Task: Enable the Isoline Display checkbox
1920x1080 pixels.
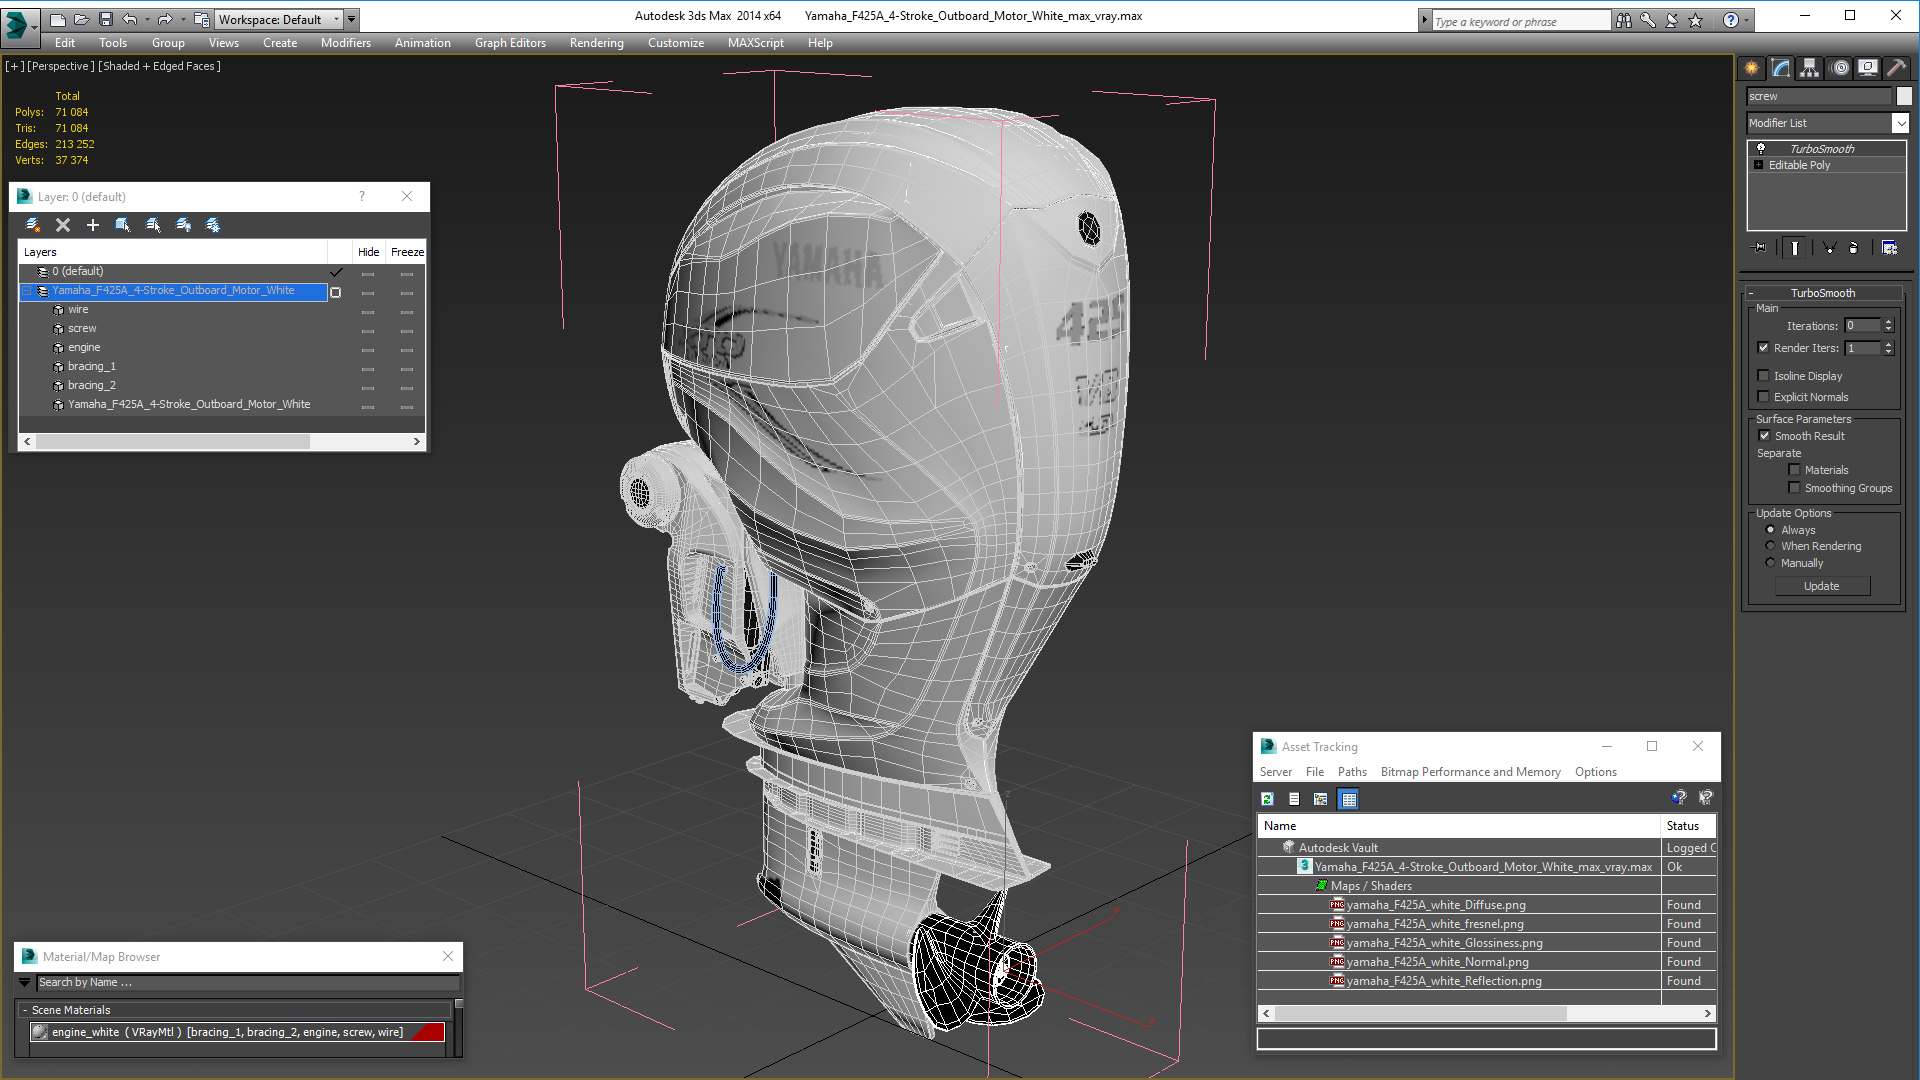Action: point(1764,376)
